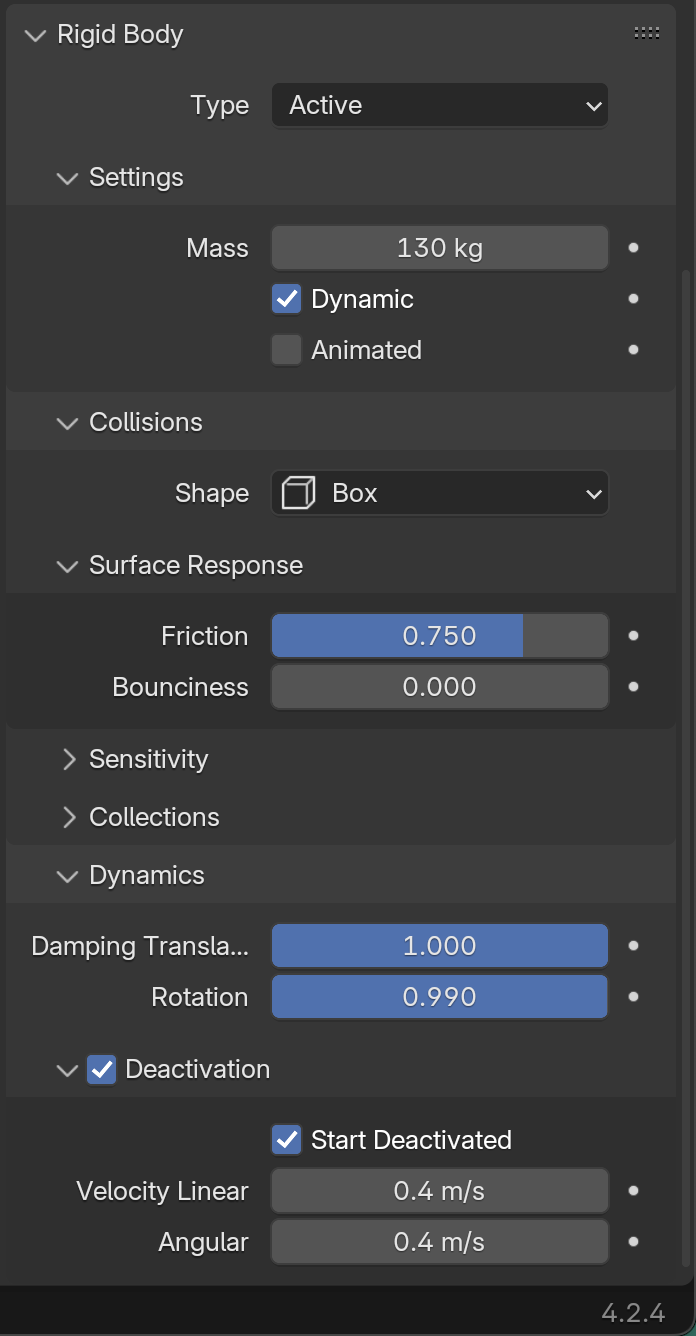Screen dimensions: 696x1336
Task: Click the animate dot beside Dynamic
Action: pyautogui.click(x=633, y=299)
